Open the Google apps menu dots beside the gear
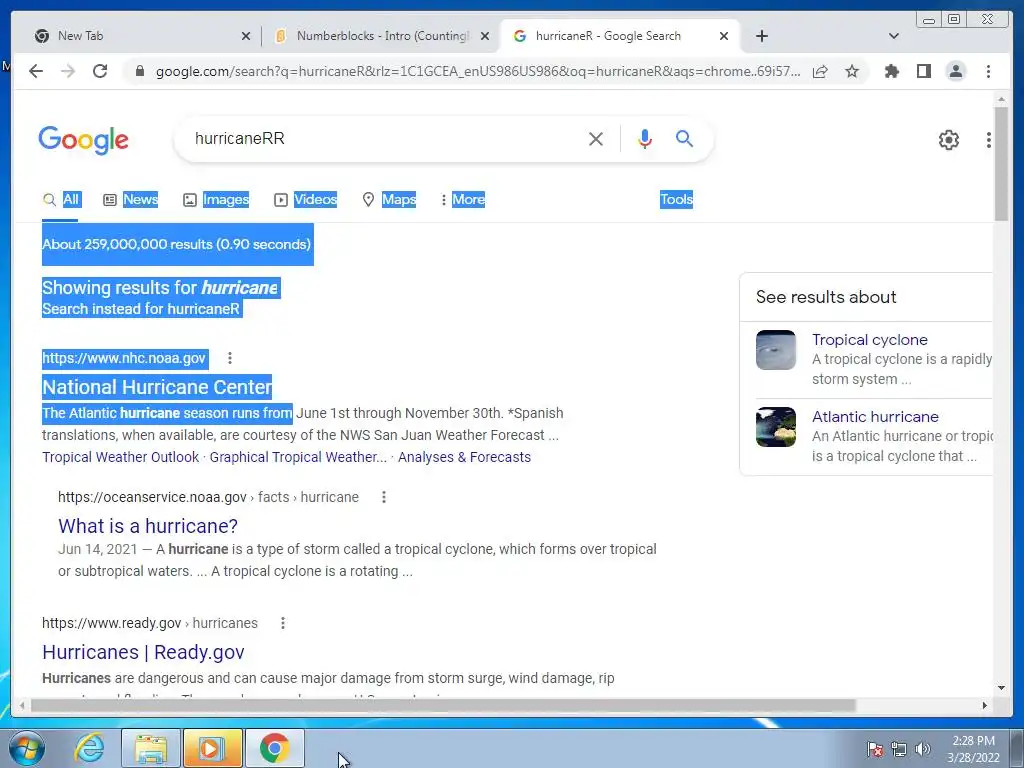The width and height of the screenshot is (1024, 768). 988,140
